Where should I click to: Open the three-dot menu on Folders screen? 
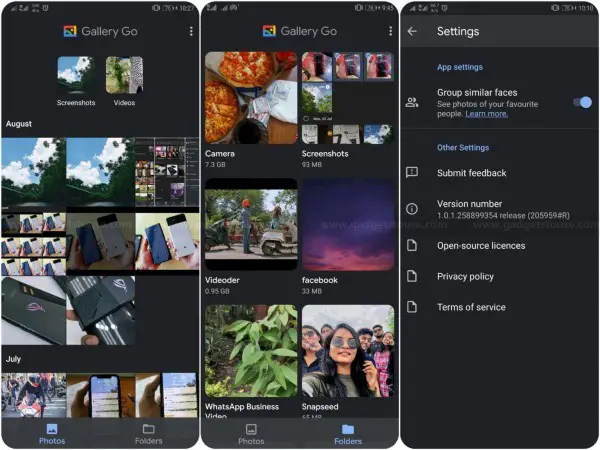click(390, 31)
